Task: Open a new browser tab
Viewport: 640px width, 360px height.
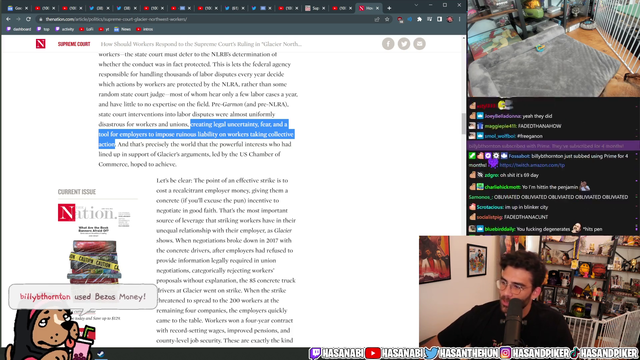Action: click(389, 8)
